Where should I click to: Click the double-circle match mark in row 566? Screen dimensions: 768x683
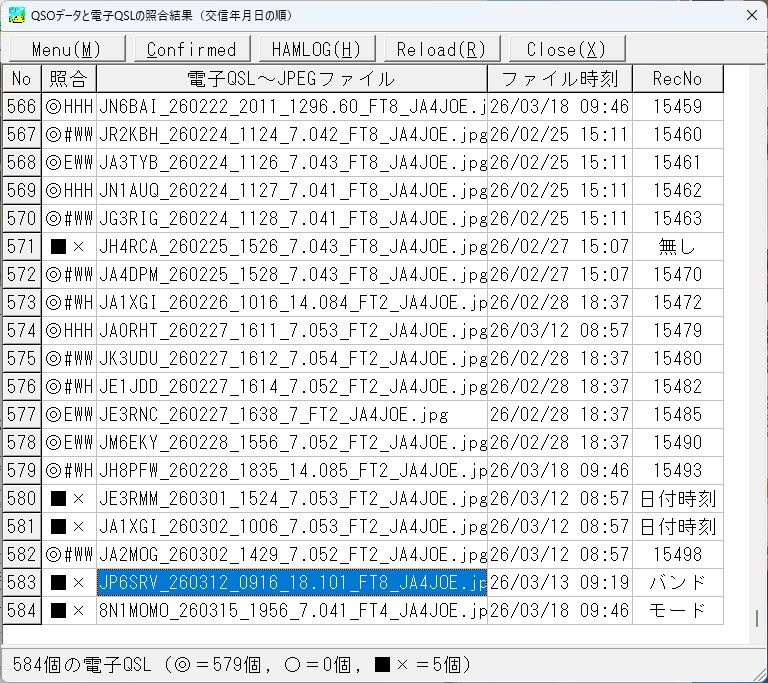point(53,106)
